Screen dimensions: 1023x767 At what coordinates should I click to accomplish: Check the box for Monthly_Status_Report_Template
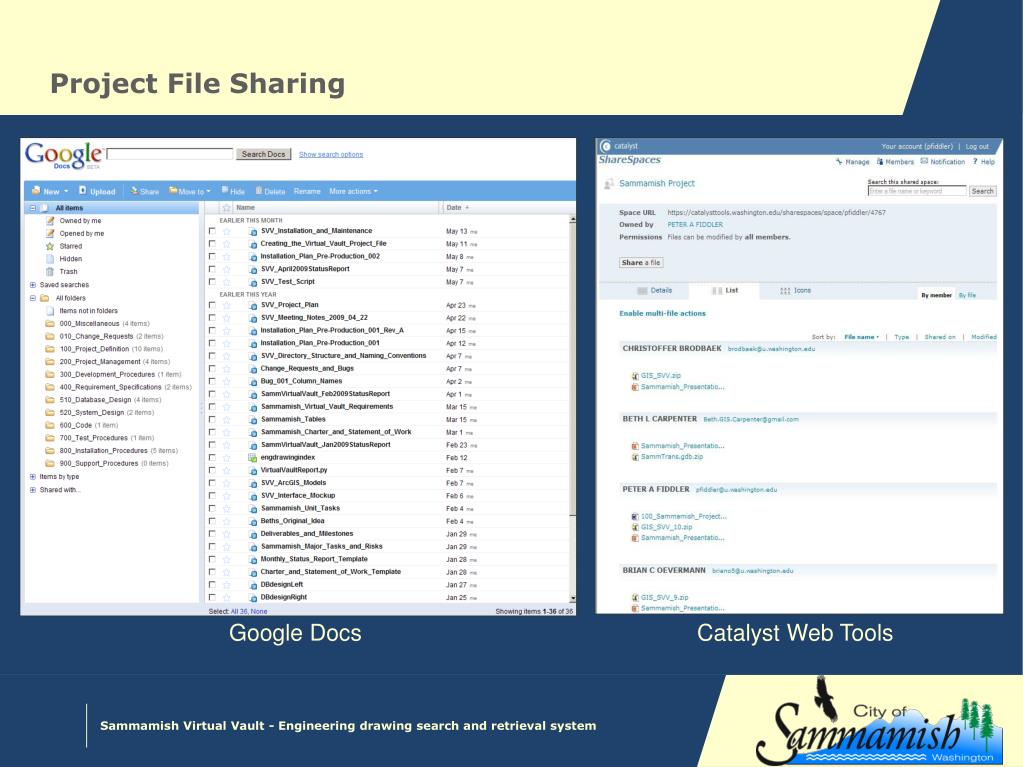coord(212,559)
